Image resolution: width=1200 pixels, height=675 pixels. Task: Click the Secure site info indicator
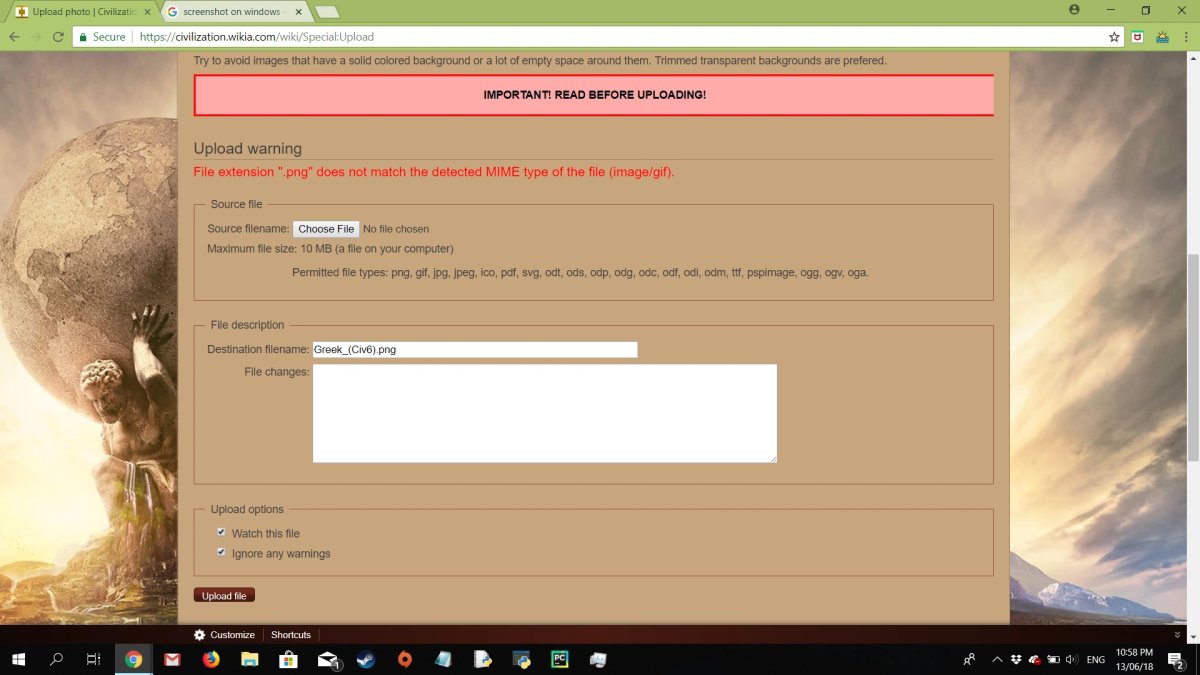(102, 37)
